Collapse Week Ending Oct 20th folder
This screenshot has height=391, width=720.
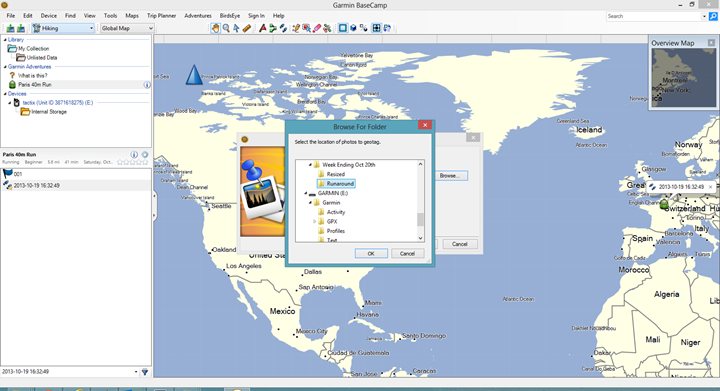click(x=310, y=164)
